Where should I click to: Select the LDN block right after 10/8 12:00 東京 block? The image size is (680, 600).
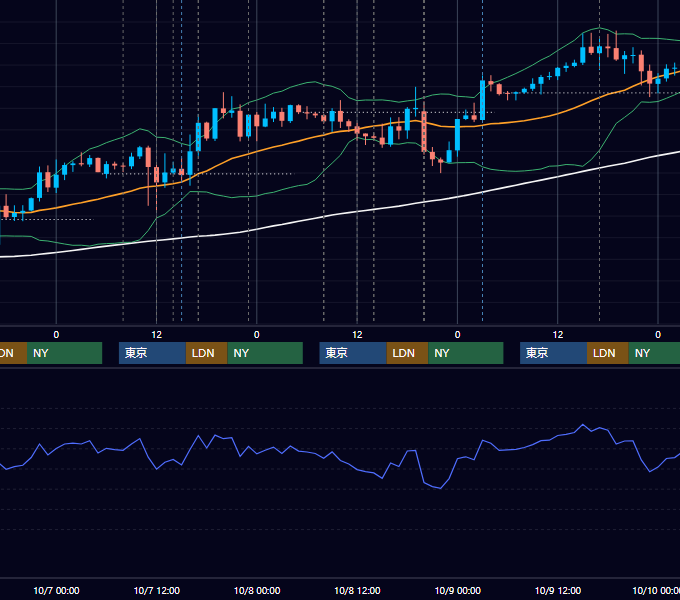pos(407,353)
